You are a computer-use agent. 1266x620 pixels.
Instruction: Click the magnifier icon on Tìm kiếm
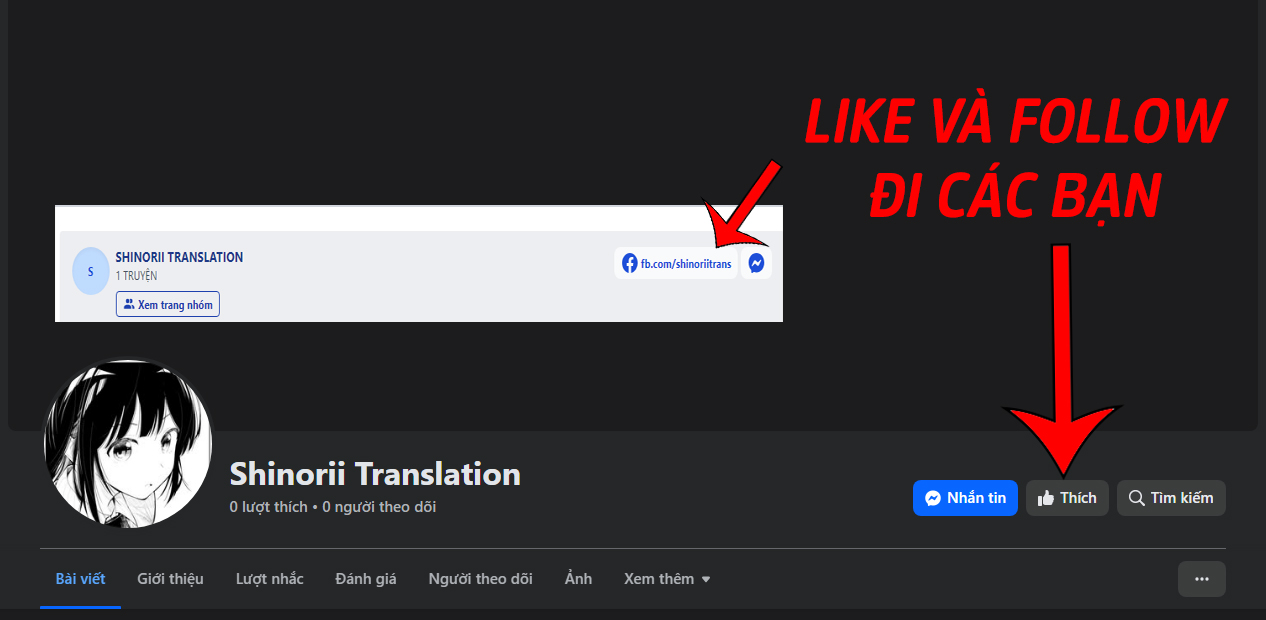click(1136, 498)
